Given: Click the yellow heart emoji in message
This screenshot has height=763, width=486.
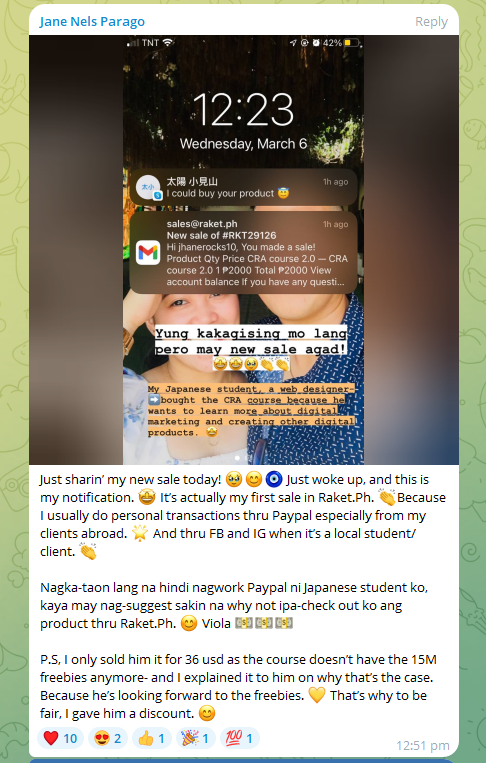Looking at the screenshot, I should click(317, 695).
